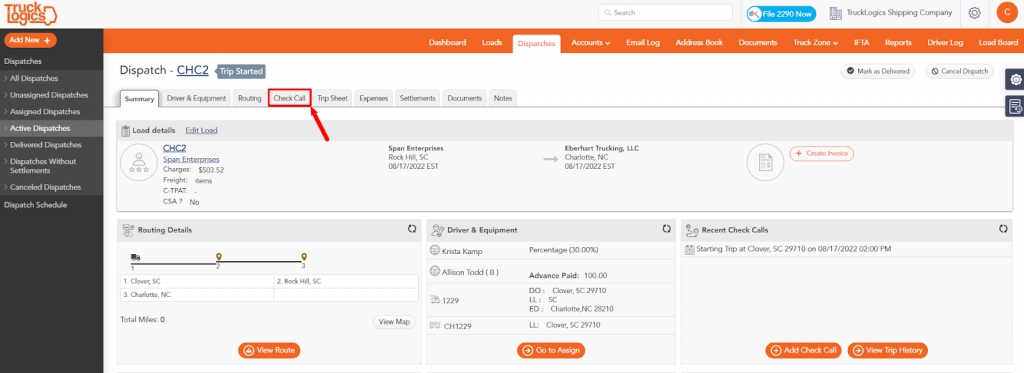
Task: Switch to the Notes tab
Action: (x=503, y=98)
